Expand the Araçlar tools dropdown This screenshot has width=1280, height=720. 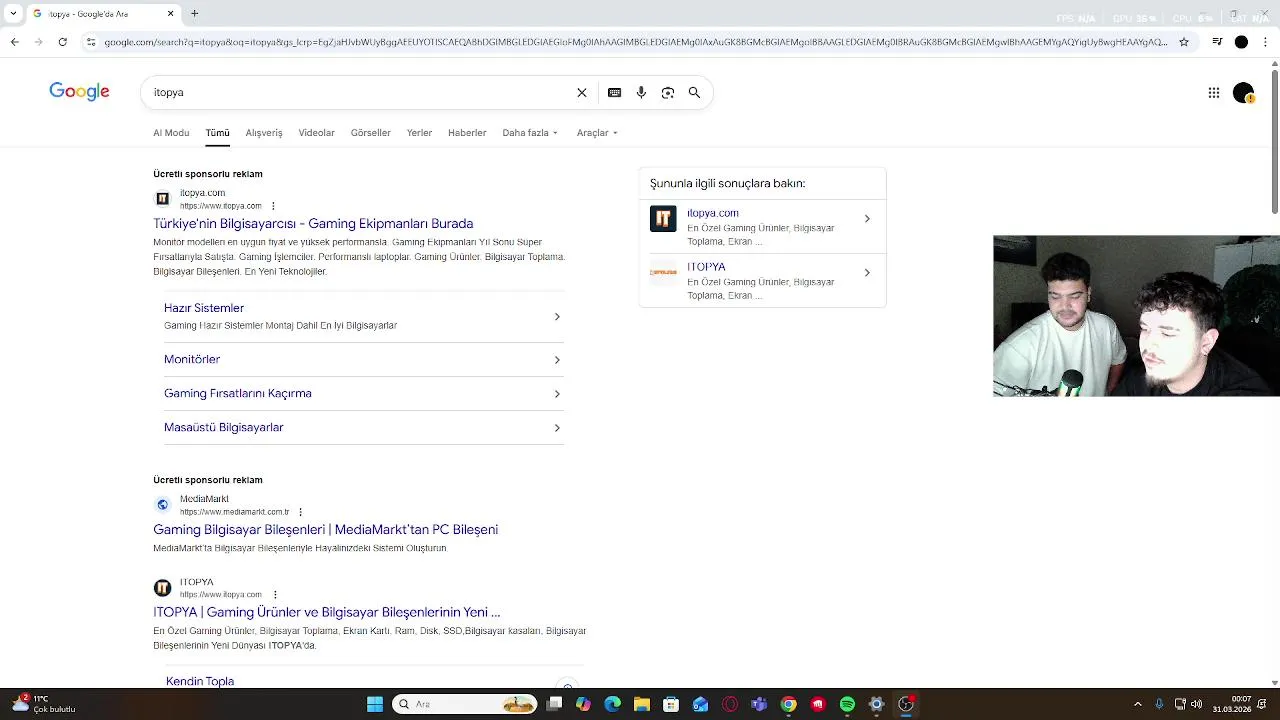point(597,133)
